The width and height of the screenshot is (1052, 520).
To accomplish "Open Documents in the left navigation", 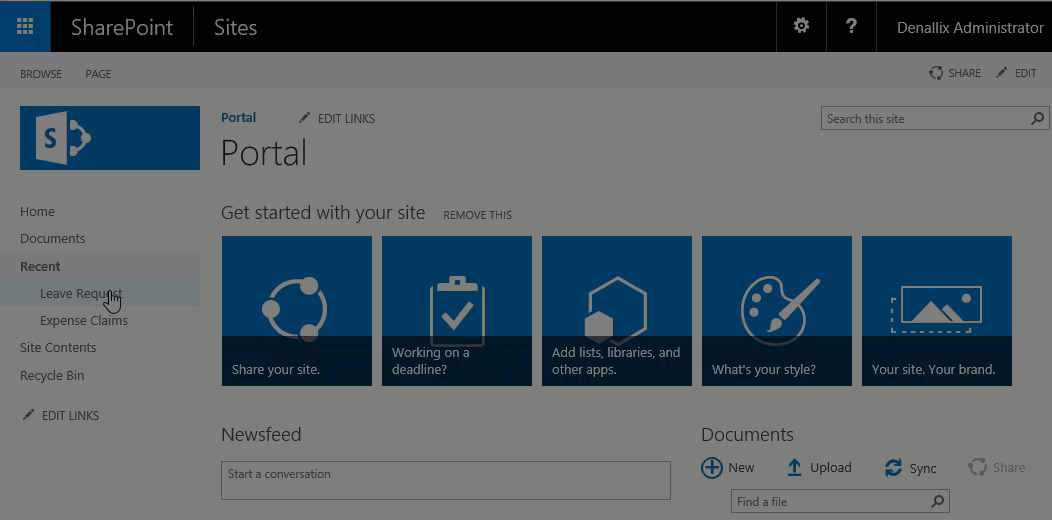I will (52, 239).
